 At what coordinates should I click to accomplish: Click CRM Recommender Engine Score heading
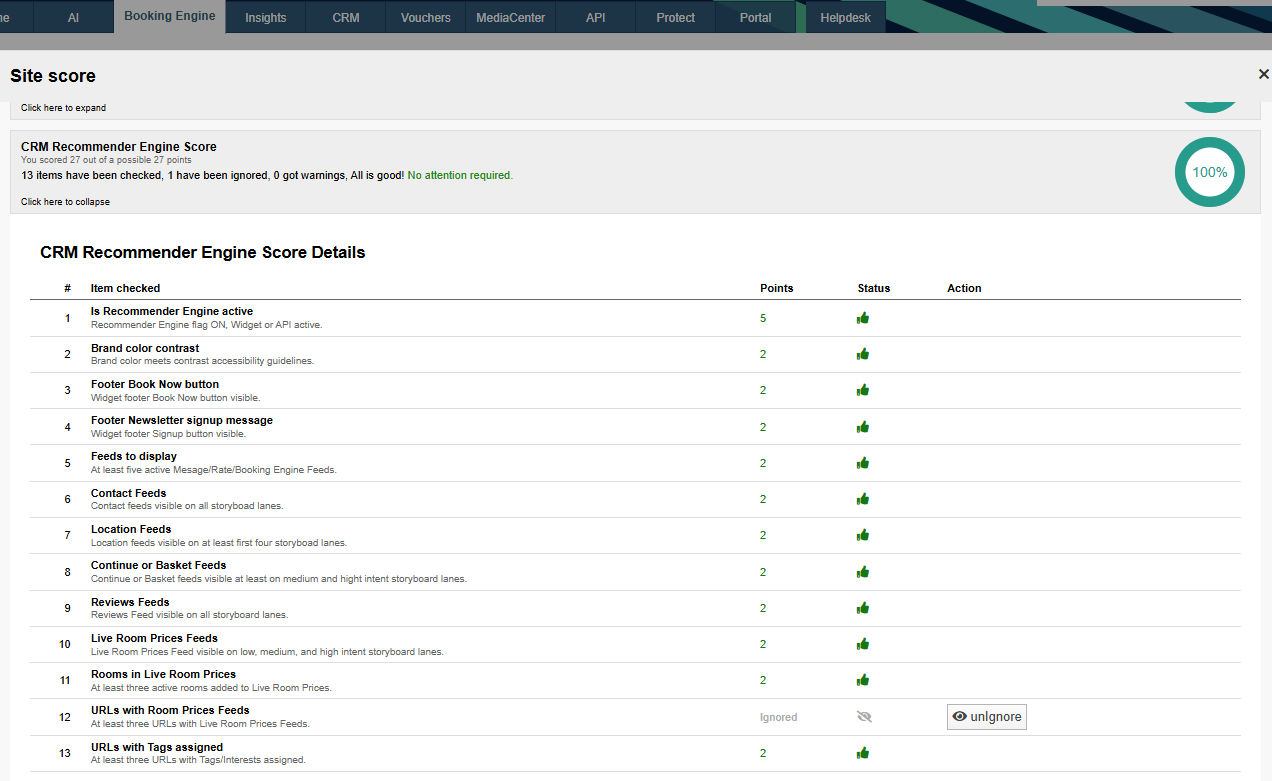(x=119, y=147)
